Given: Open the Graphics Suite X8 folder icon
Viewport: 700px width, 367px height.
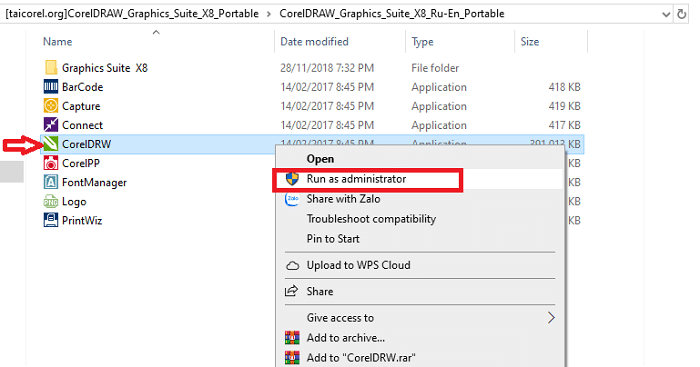Looking at the screenshot, I should coord(50,67).
